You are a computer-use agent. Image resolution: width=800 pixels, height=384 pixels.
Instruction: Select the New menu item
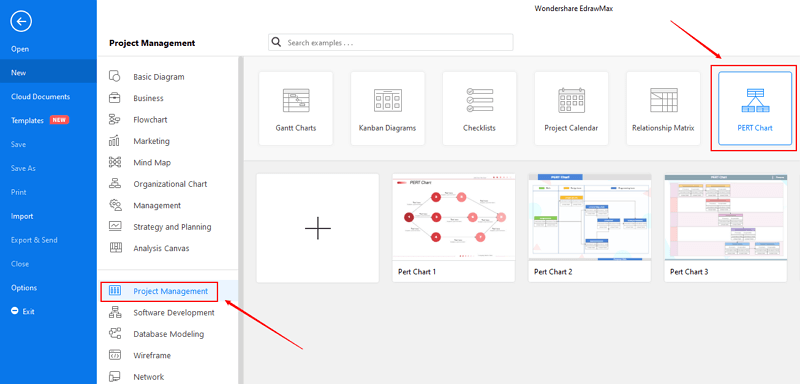pyautogui.click(x=18, y=73)
